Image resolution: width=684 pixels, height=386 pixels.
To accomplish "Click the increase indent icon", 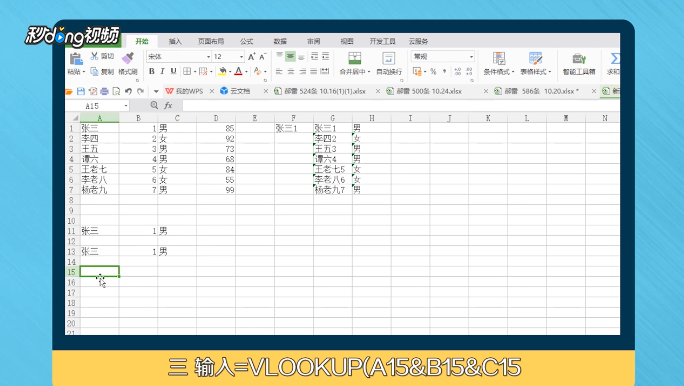I will (x=325, y=56).
